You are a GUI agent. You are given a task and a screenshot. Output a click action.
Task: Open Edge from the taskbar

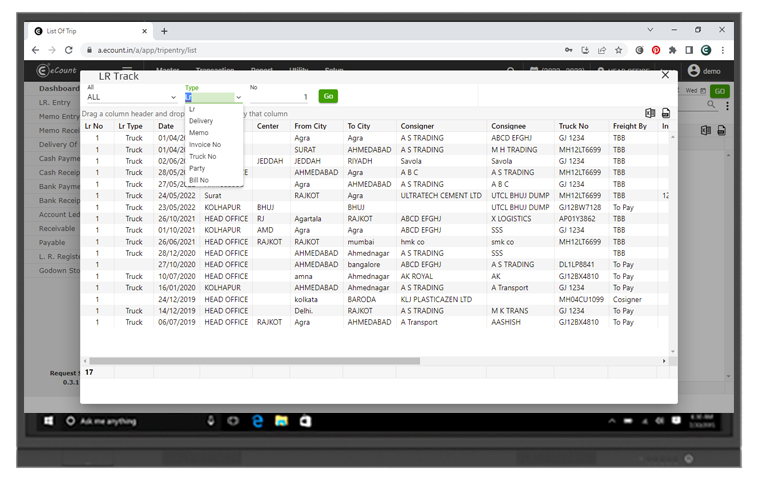[258, 421]
